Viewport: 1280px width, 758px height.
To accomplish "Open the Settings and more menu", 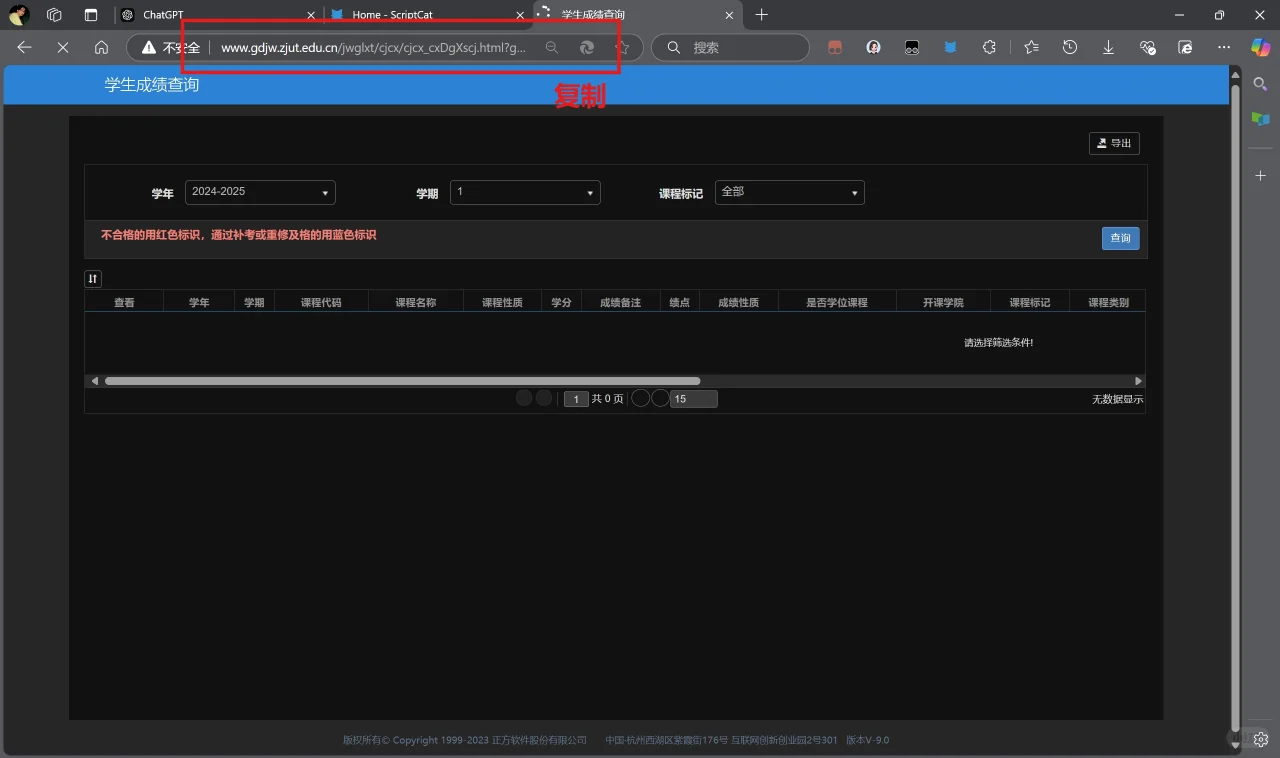I will [x=1224, y=47].
